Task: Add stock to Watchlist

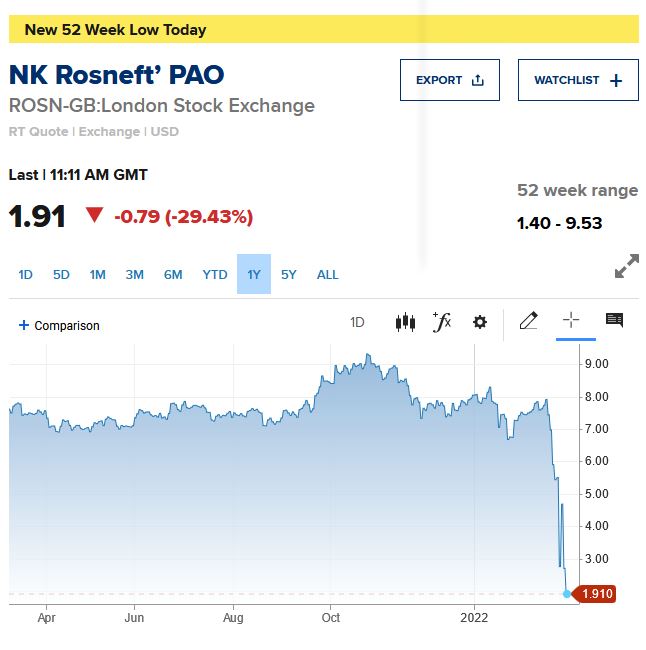Action: [x=578, y=80]
